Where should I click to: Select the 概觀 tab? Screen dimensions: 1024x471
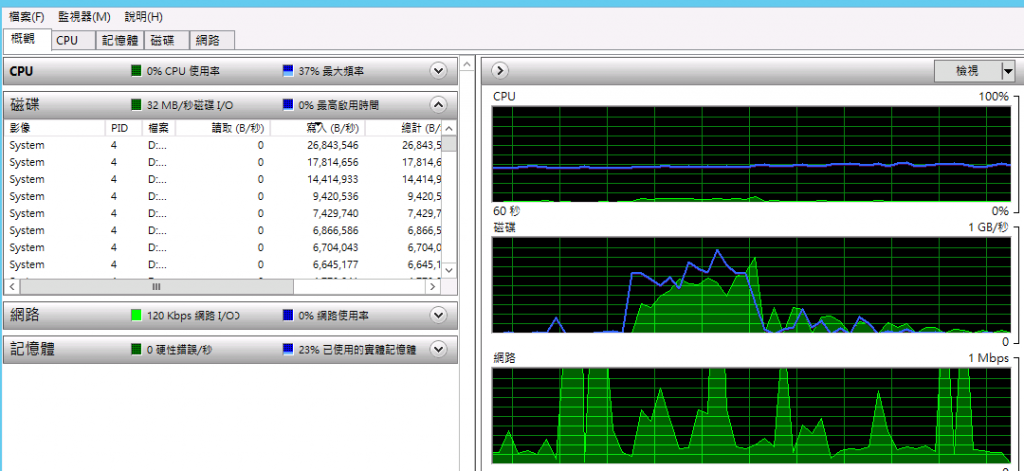coord(27,39)
